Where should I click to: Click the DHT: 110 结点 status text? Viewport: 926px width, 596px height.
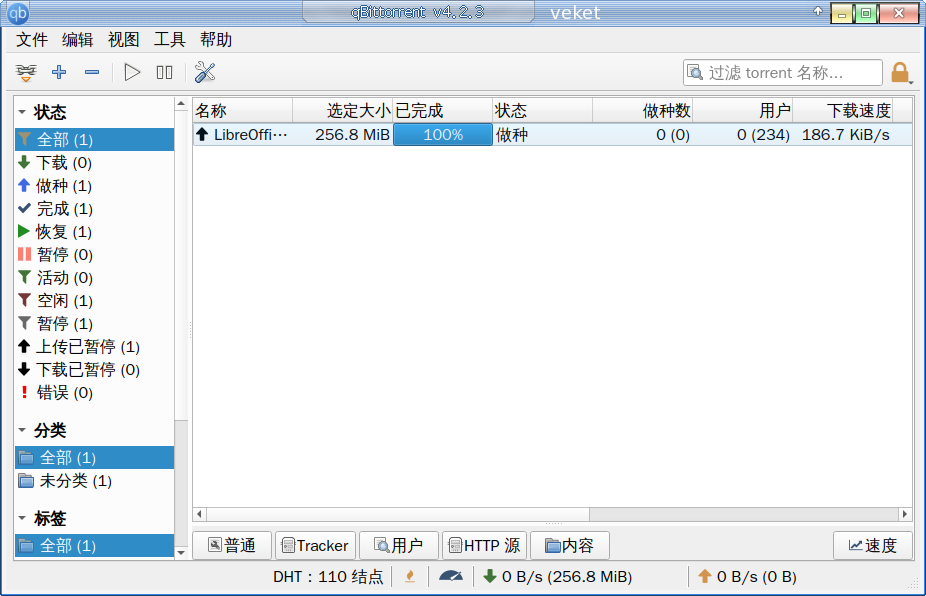coord(328,577)
